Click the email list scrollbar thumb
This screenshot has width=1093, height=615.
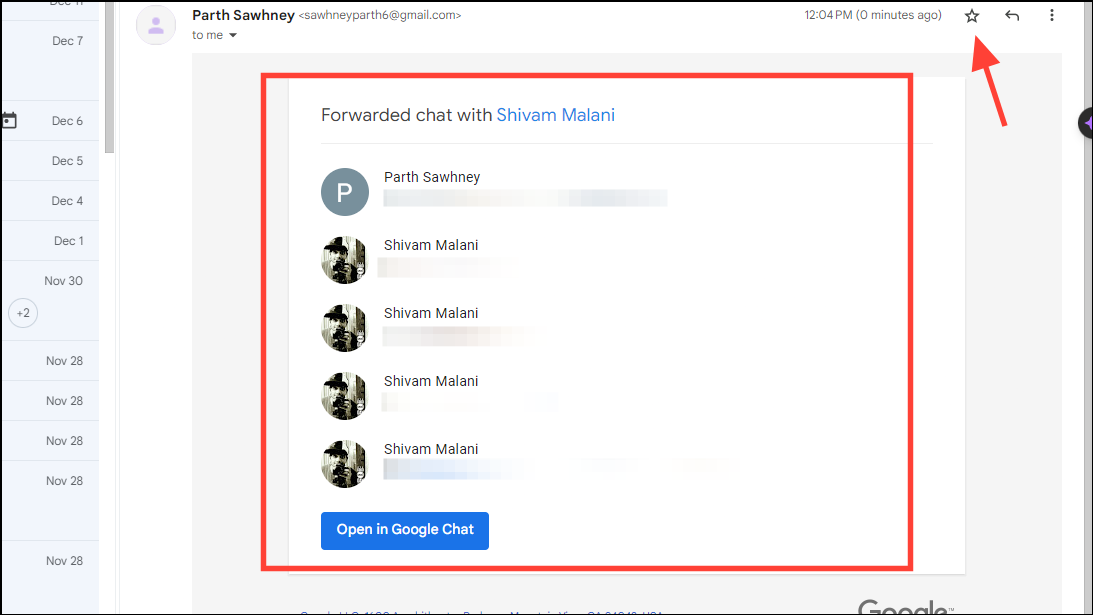pyautogui.click(x=109, y=77)
